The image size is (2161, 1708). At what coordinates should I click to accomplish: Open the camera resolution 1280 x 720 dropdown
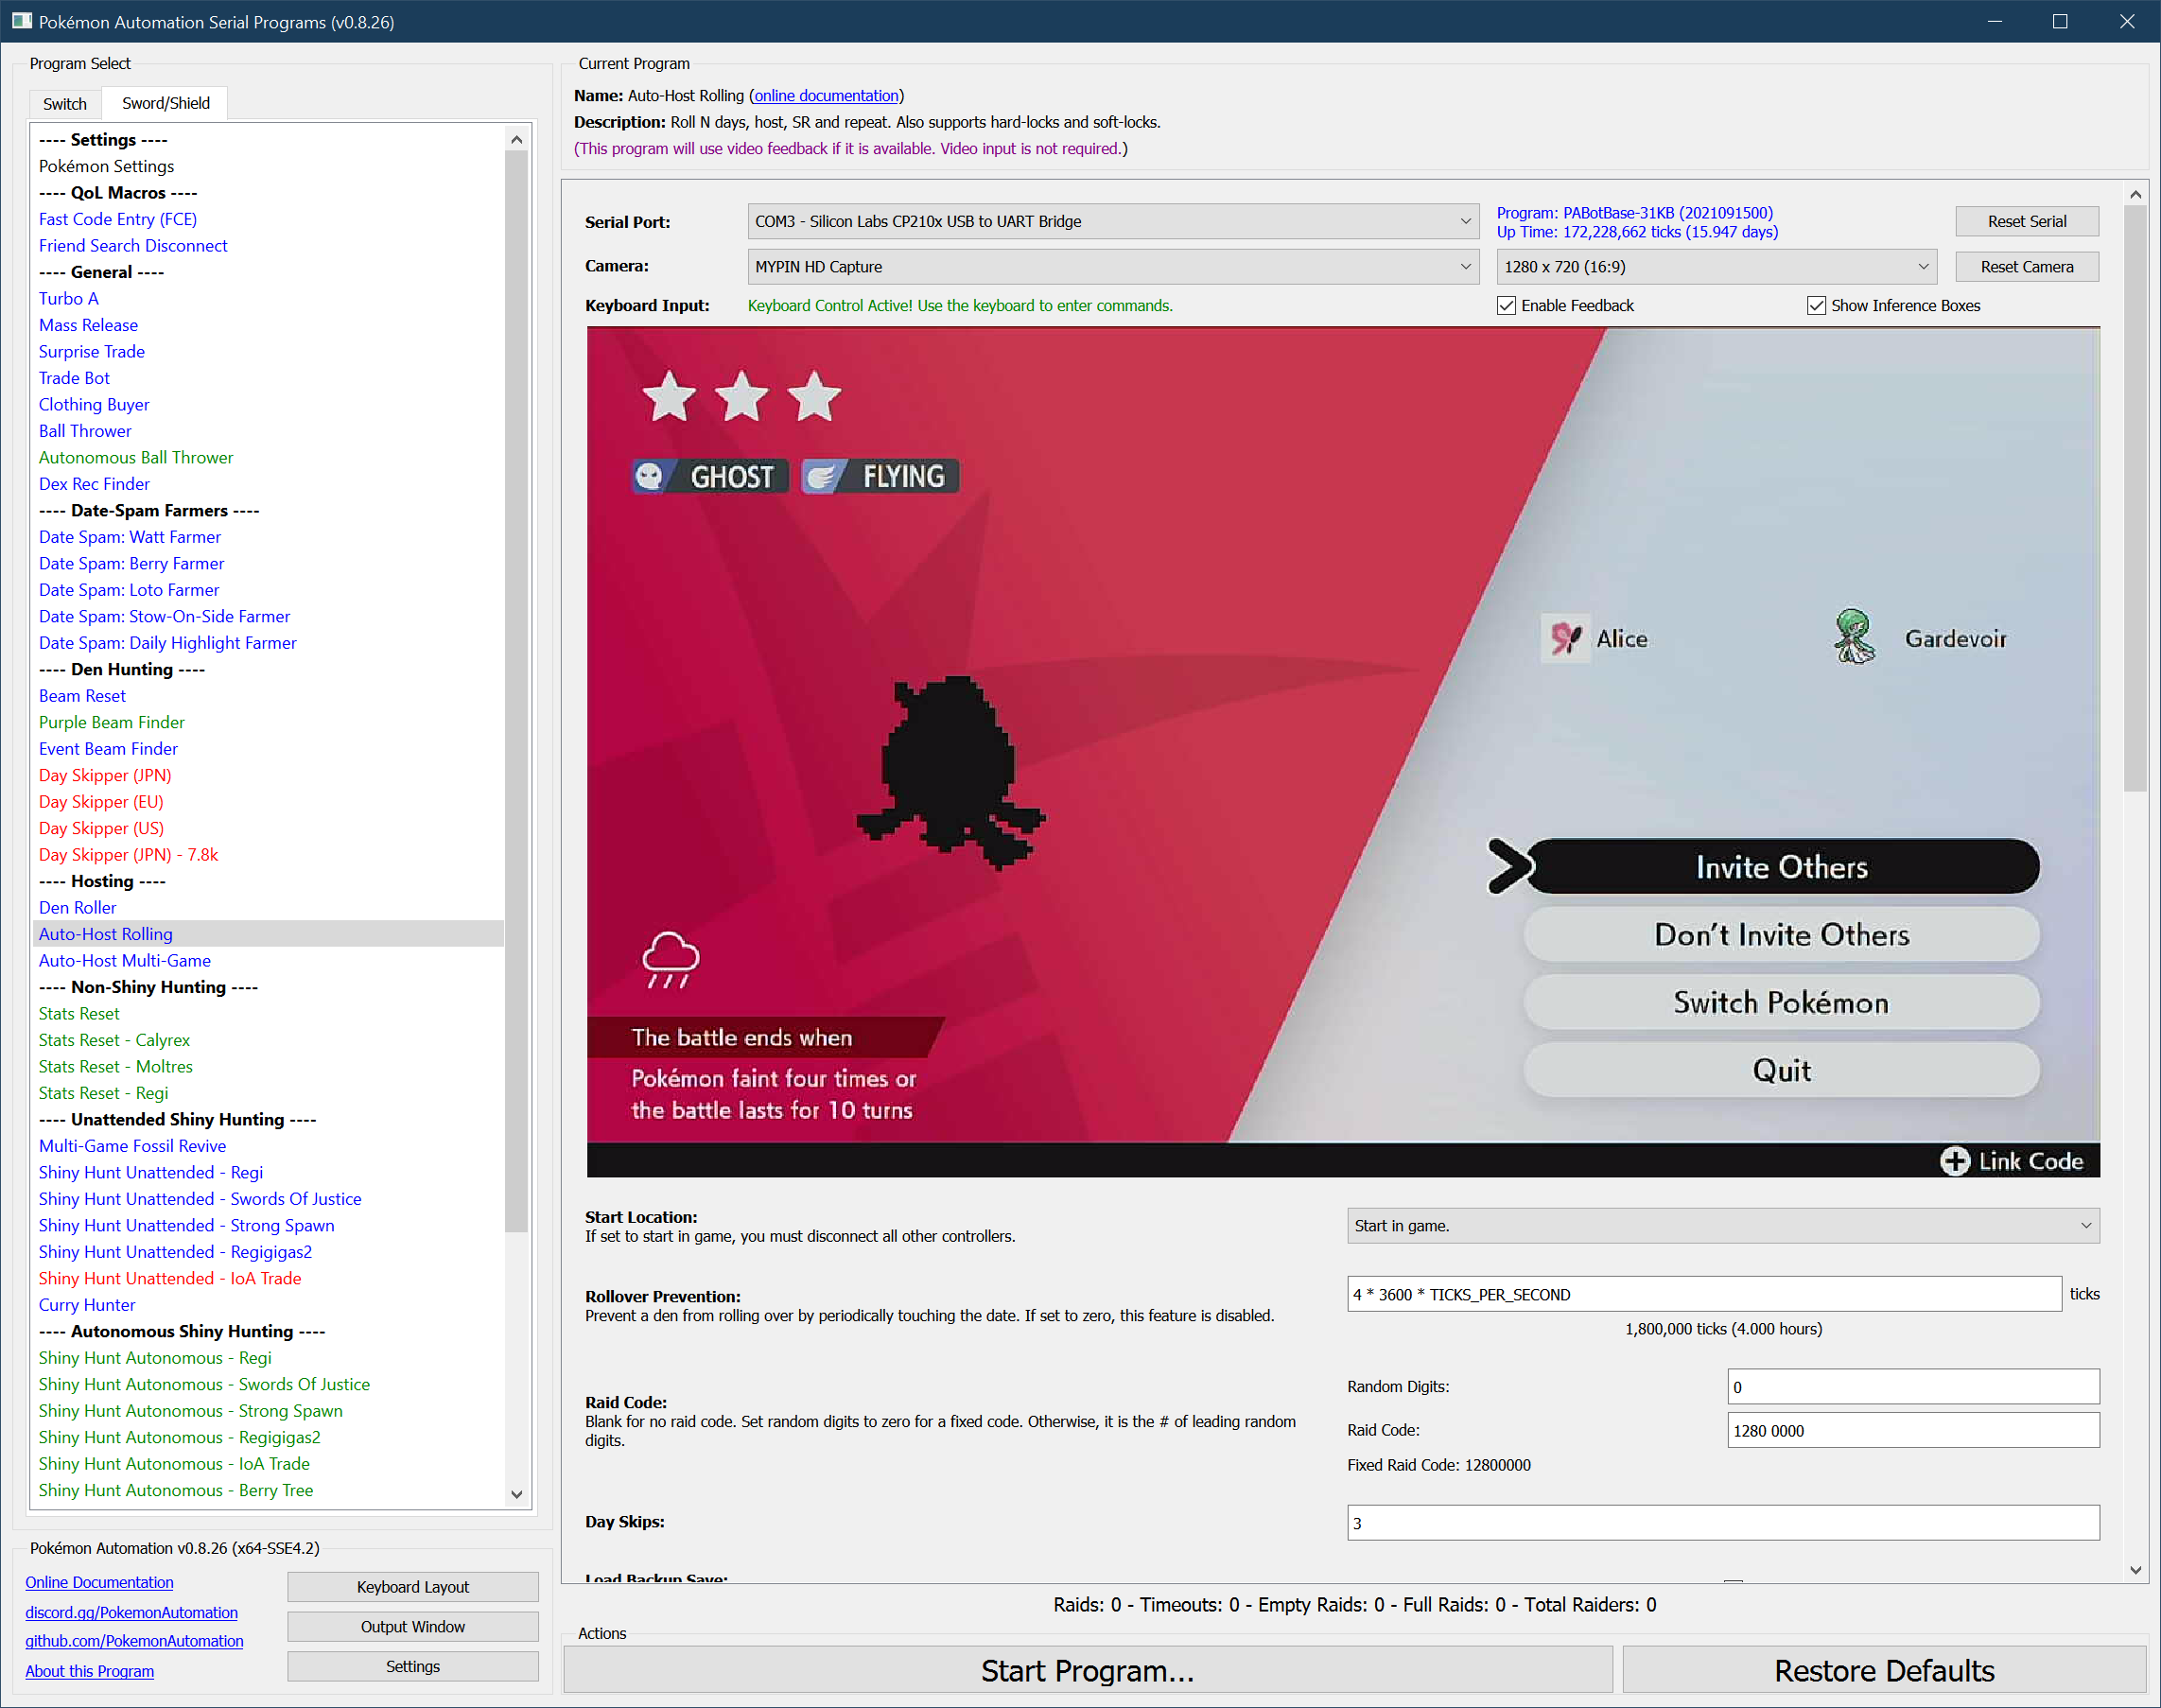(1716, 266)
